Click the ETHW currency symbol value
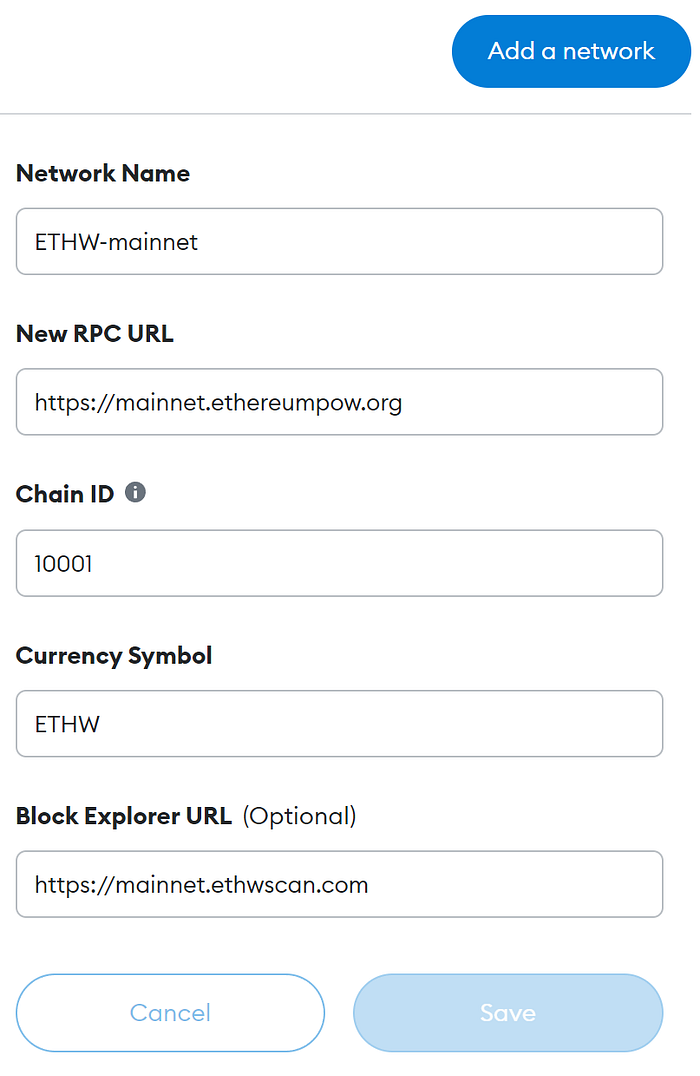700x1076 pixels. click(67, 724)
